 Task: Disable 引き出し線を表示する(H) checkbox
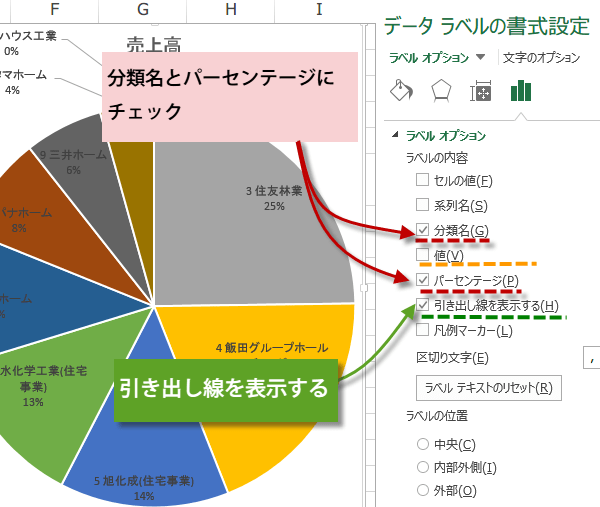[x=422, y=305]
